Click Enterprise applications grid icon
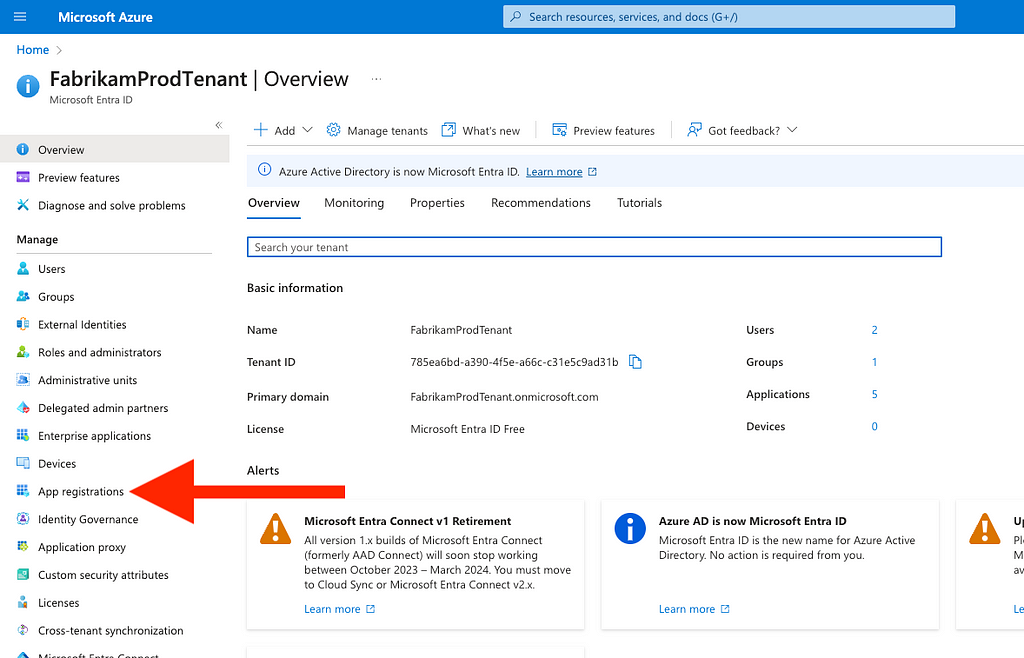Image resolution: width=1024 pixels, height=658 pixels. [23, 435]
